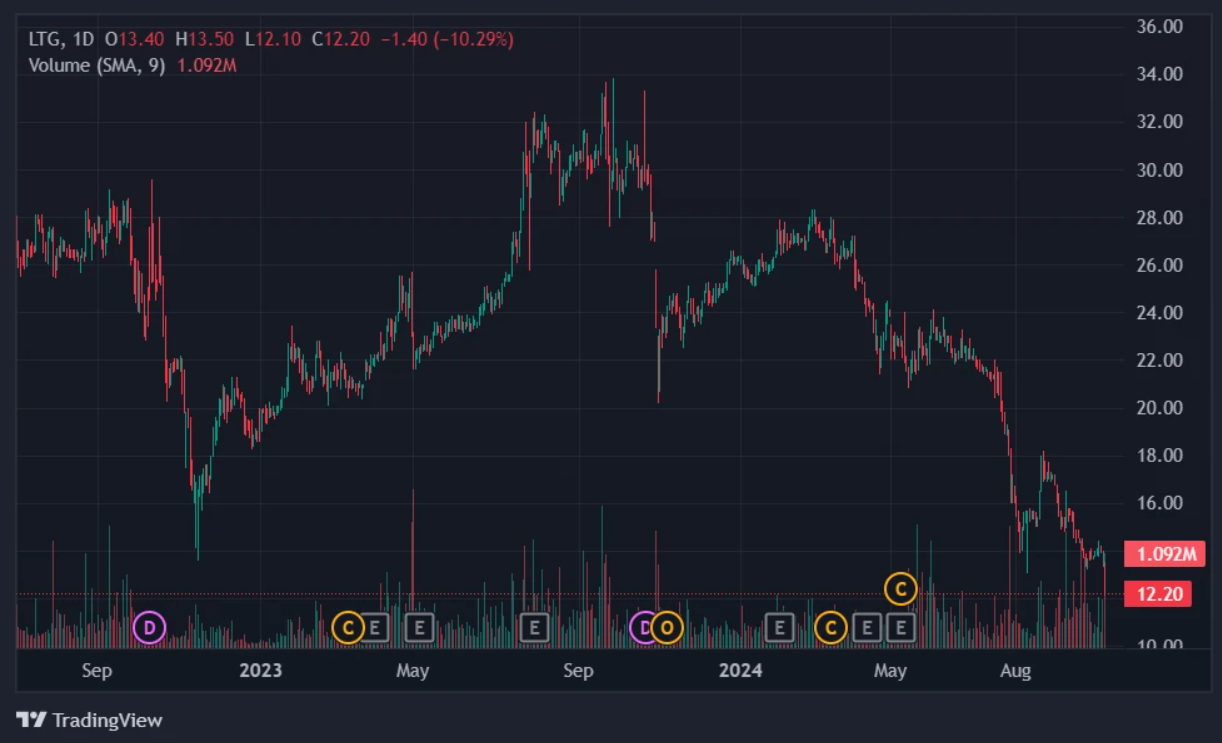Click the May label after 2023 on time axis

point(412,670)
